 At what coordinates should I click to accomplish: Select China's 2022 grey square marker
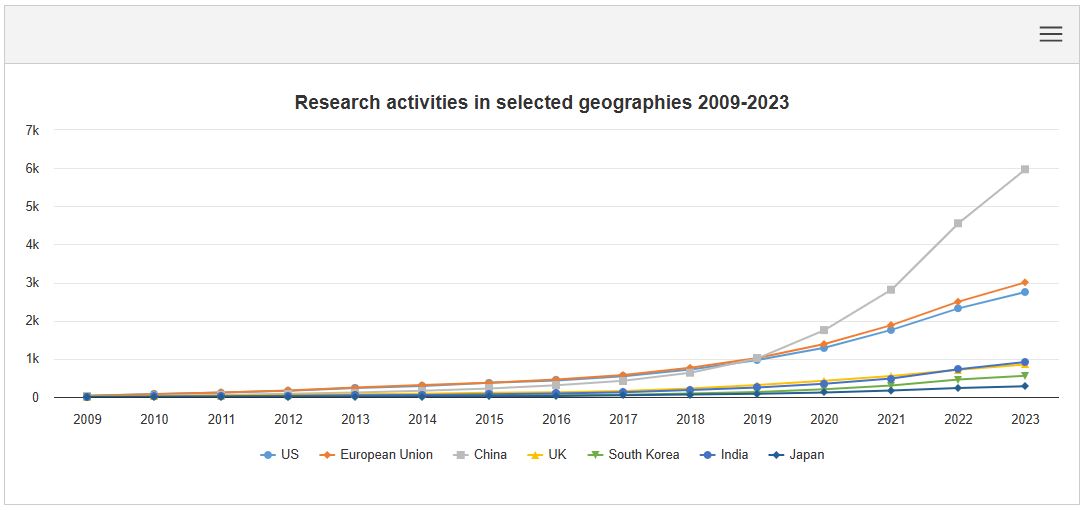coord(958,223)
